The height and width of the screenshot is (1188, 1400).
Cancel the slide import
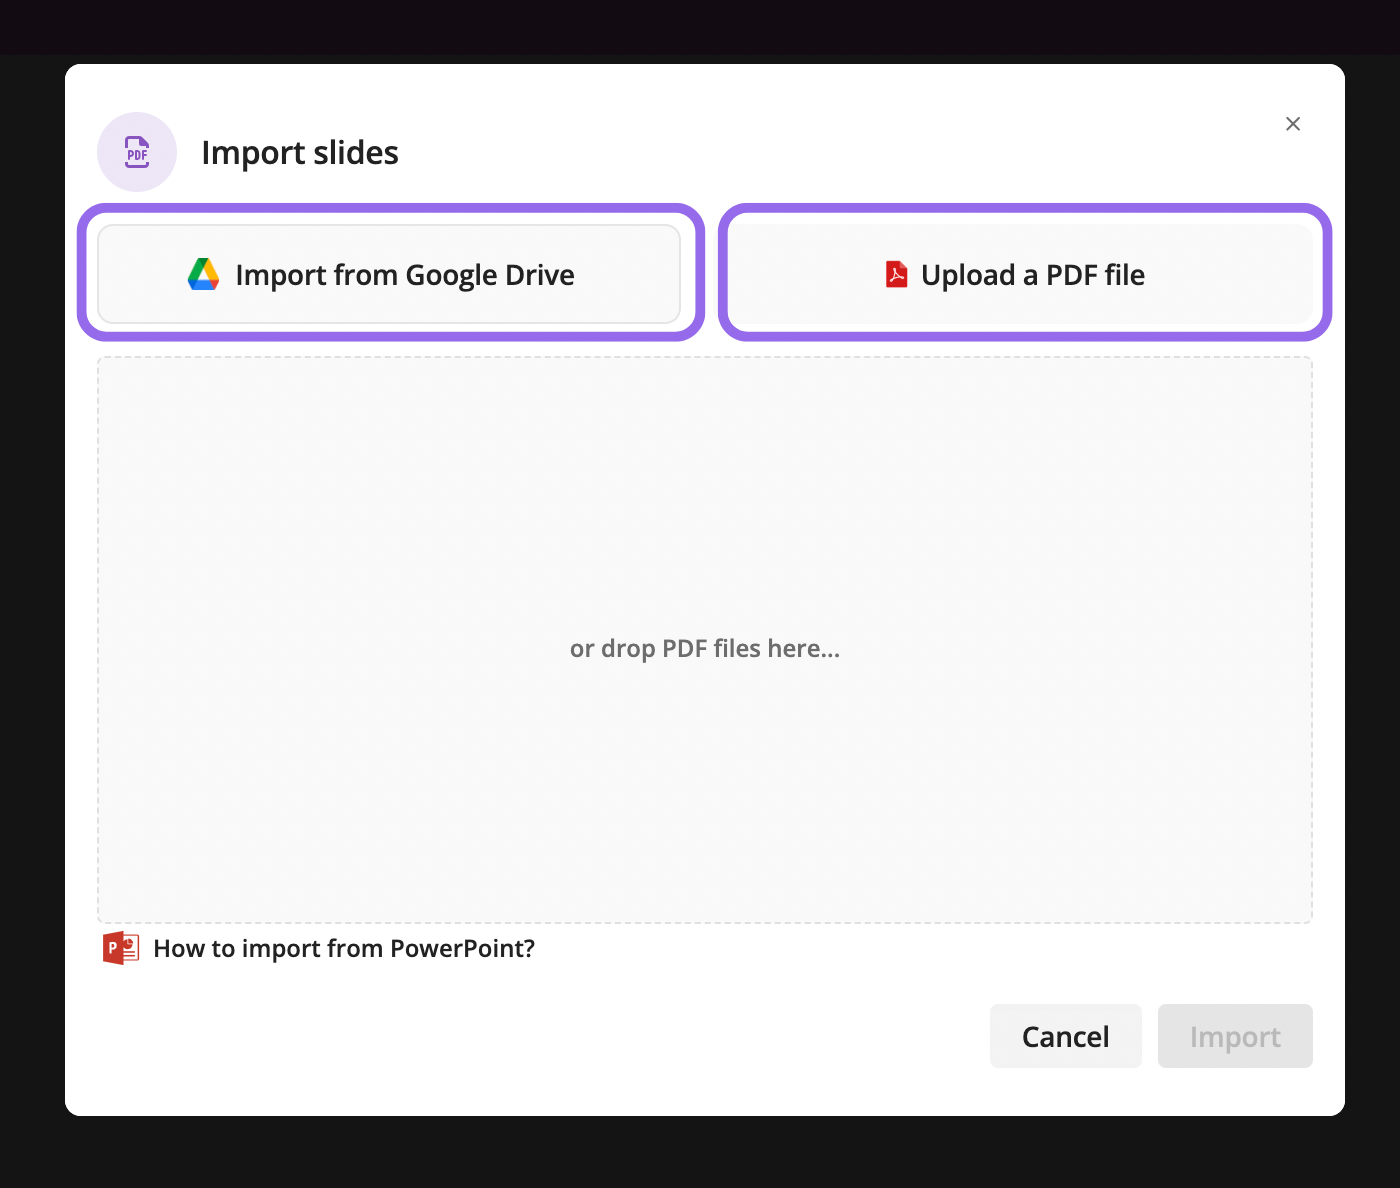[x=1066, y=1036]
